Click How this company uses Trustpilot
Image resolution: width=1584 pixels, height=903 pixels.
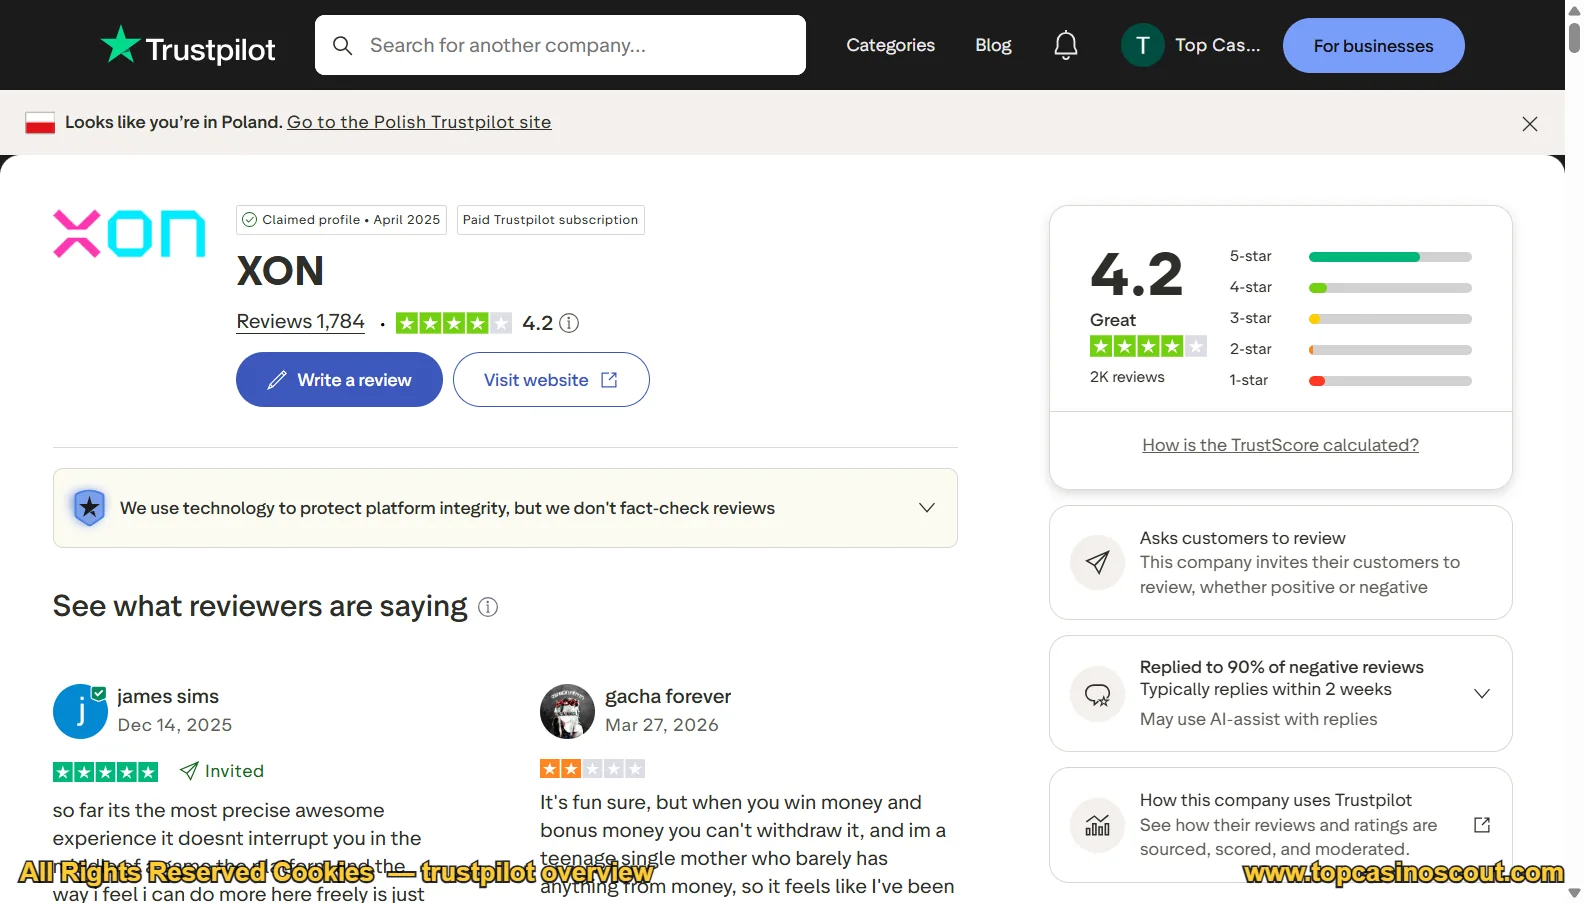(x=1276, y=800)
